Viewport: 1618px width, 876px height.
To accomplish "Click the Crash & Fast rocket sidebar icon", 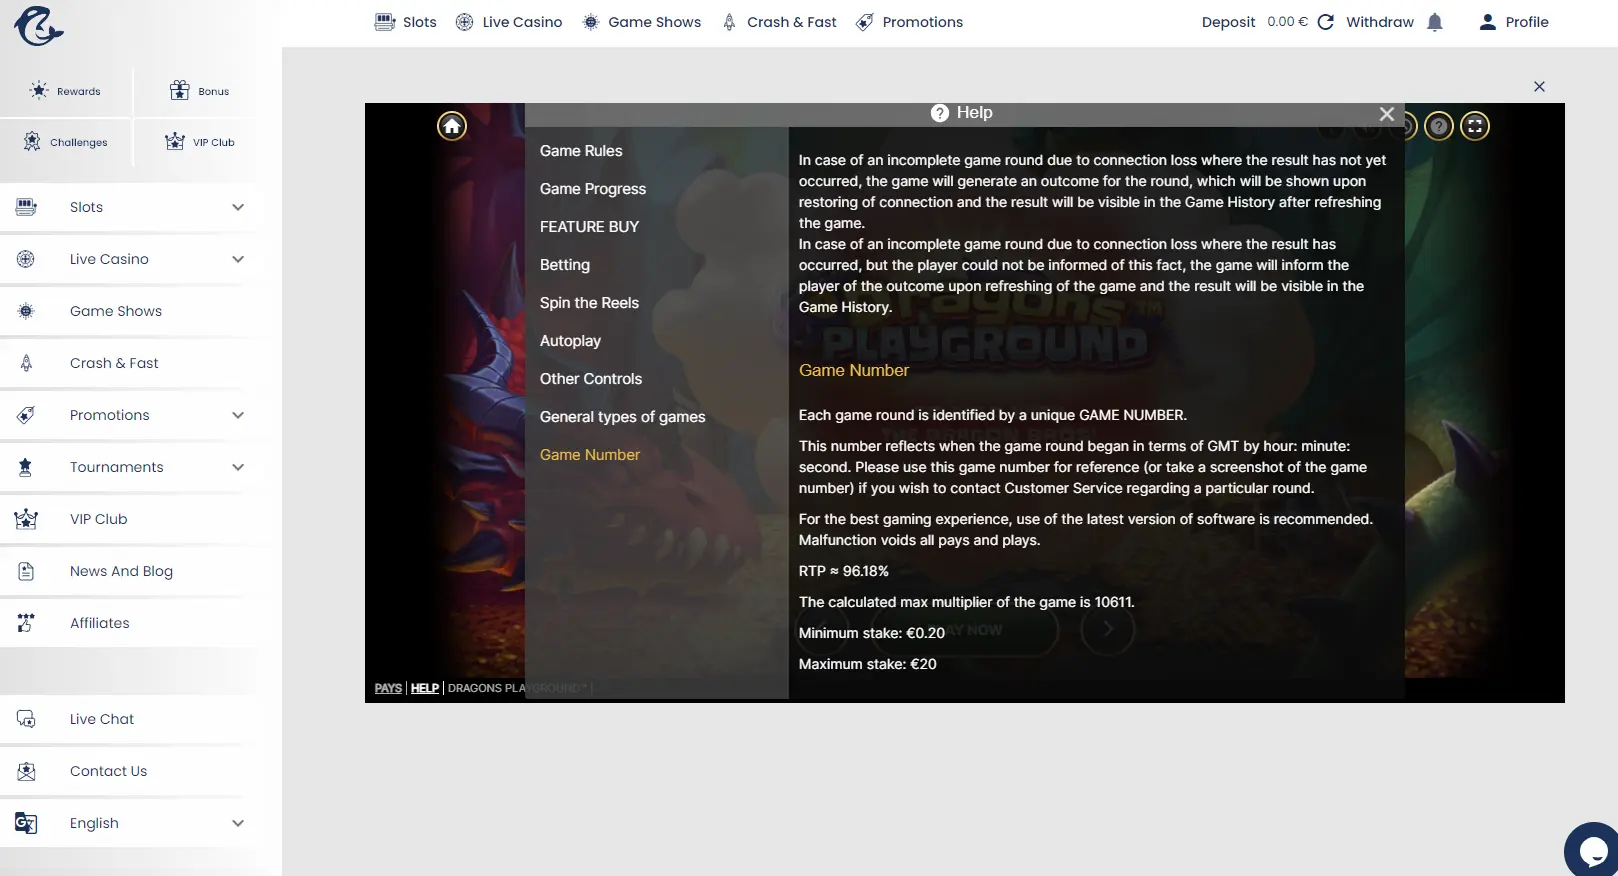I will [x=26, y=363].
